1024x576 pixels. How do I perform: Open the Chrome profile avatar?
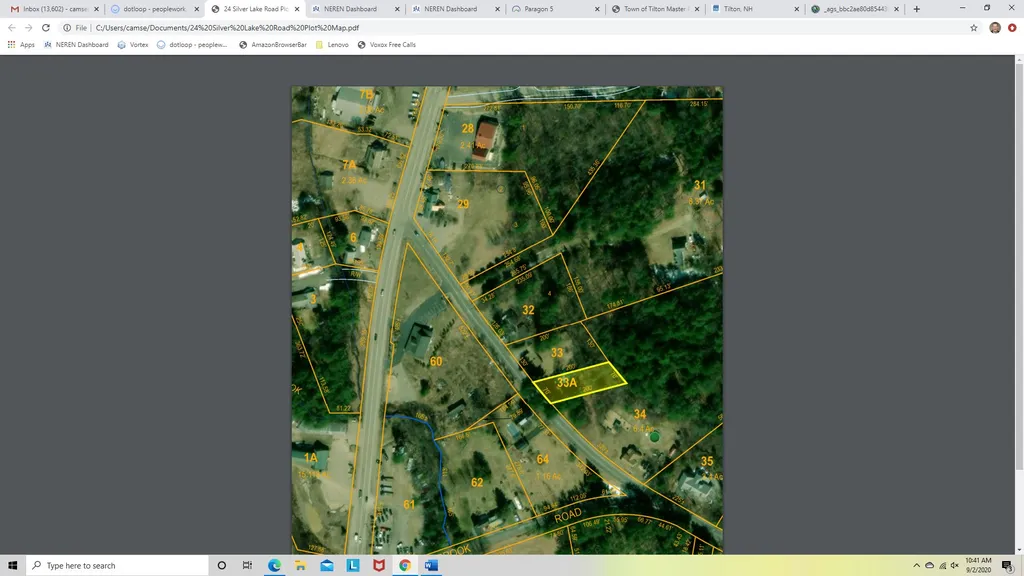point(995,27)
